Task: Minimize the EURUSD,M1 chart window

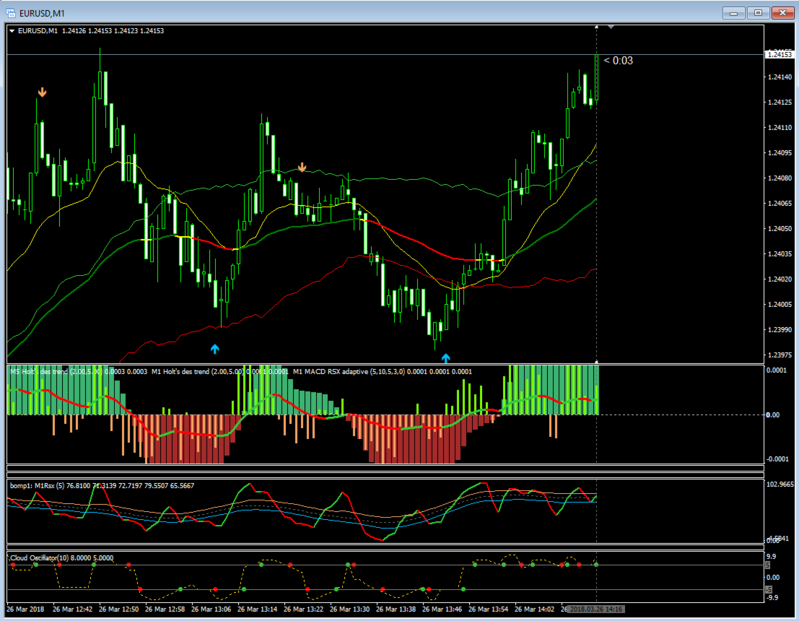Action: [734, 13]
